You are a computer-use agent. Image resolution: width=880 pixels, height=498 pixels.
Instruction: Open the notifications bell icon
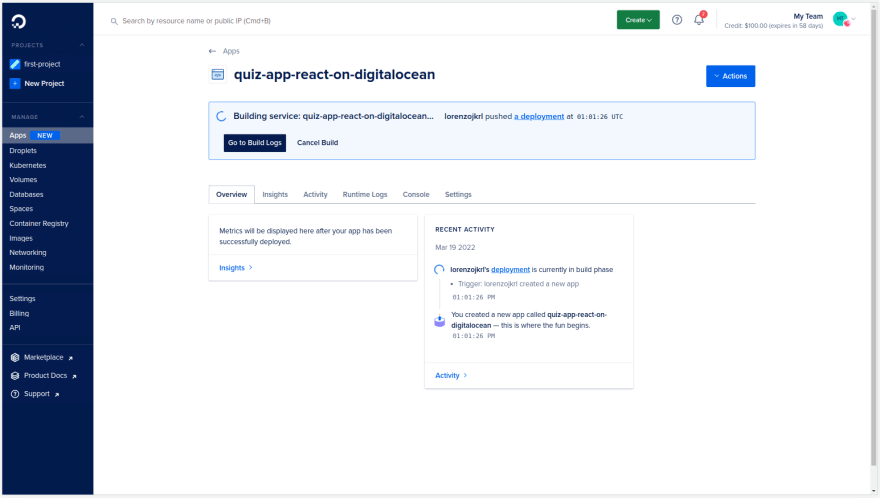(x=699, y=20)
